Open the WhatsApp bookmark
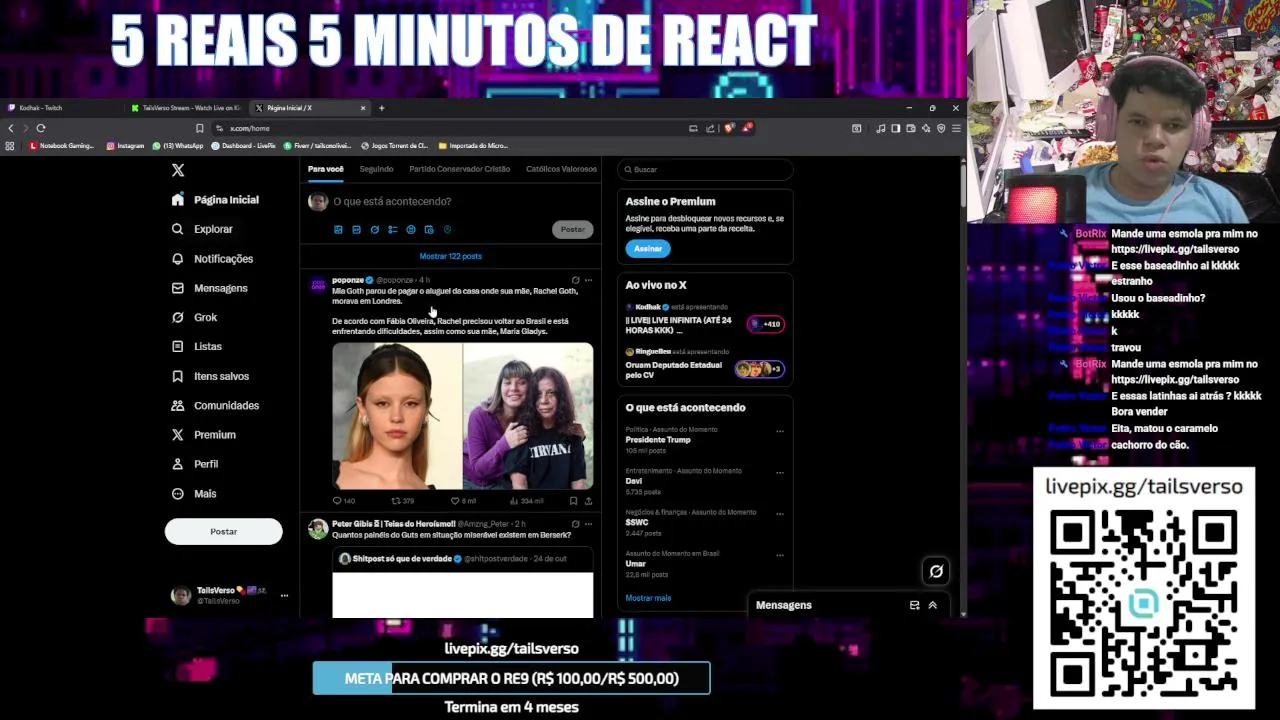The image size is (1280, 720). click(177, 146)
